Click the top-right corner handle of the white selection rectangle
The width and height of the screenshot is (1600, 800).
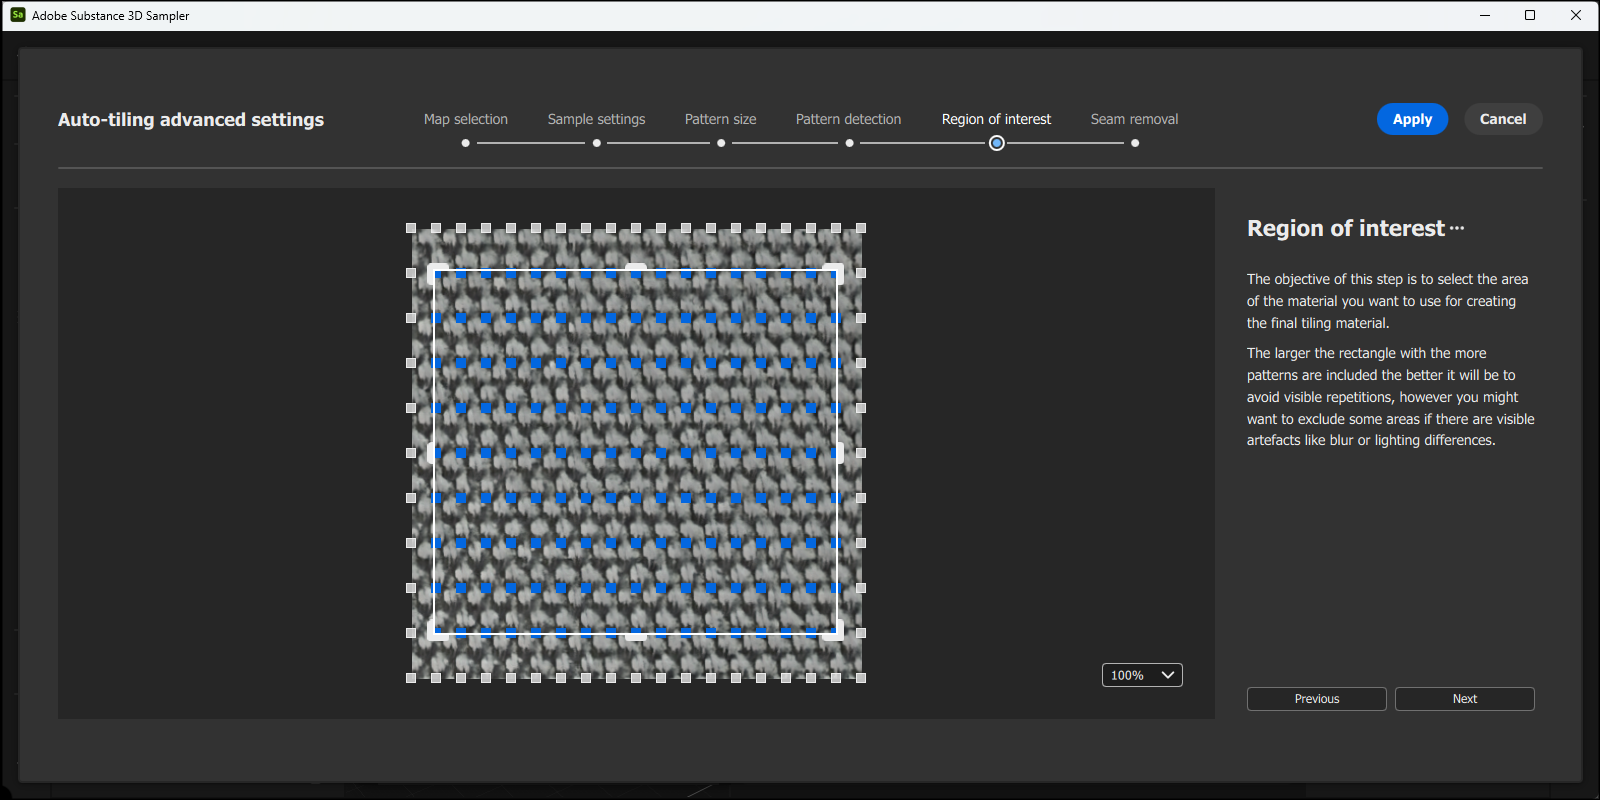(836, 271)
